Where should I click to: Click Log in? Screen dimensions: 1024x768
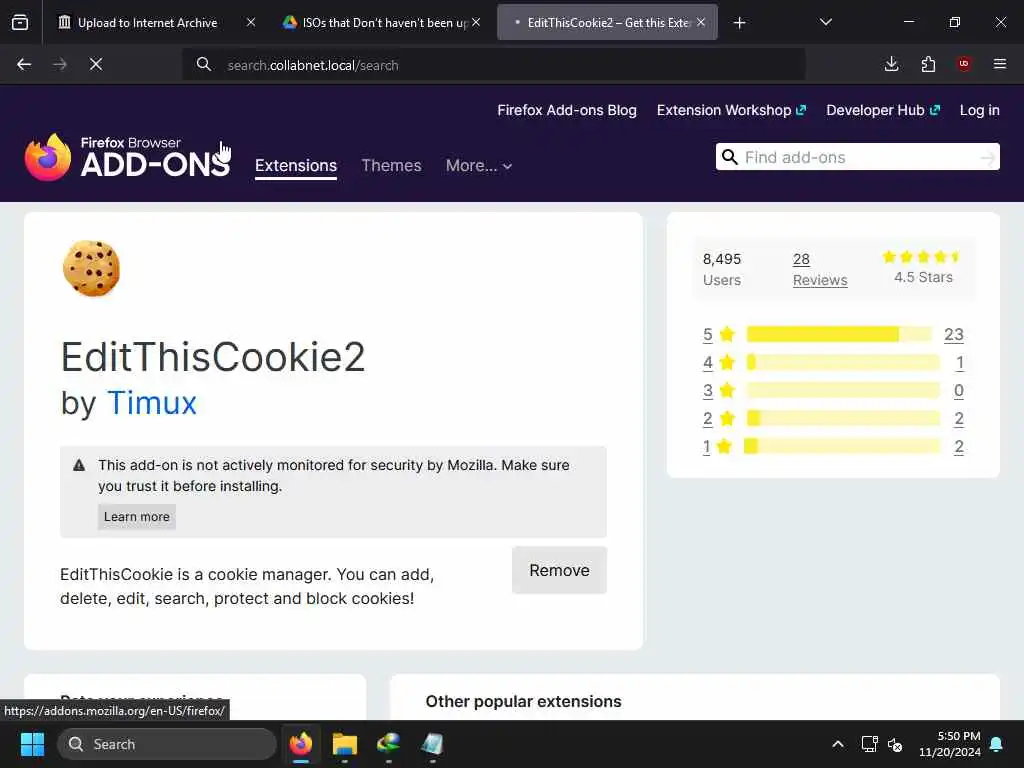pos(980,110)
